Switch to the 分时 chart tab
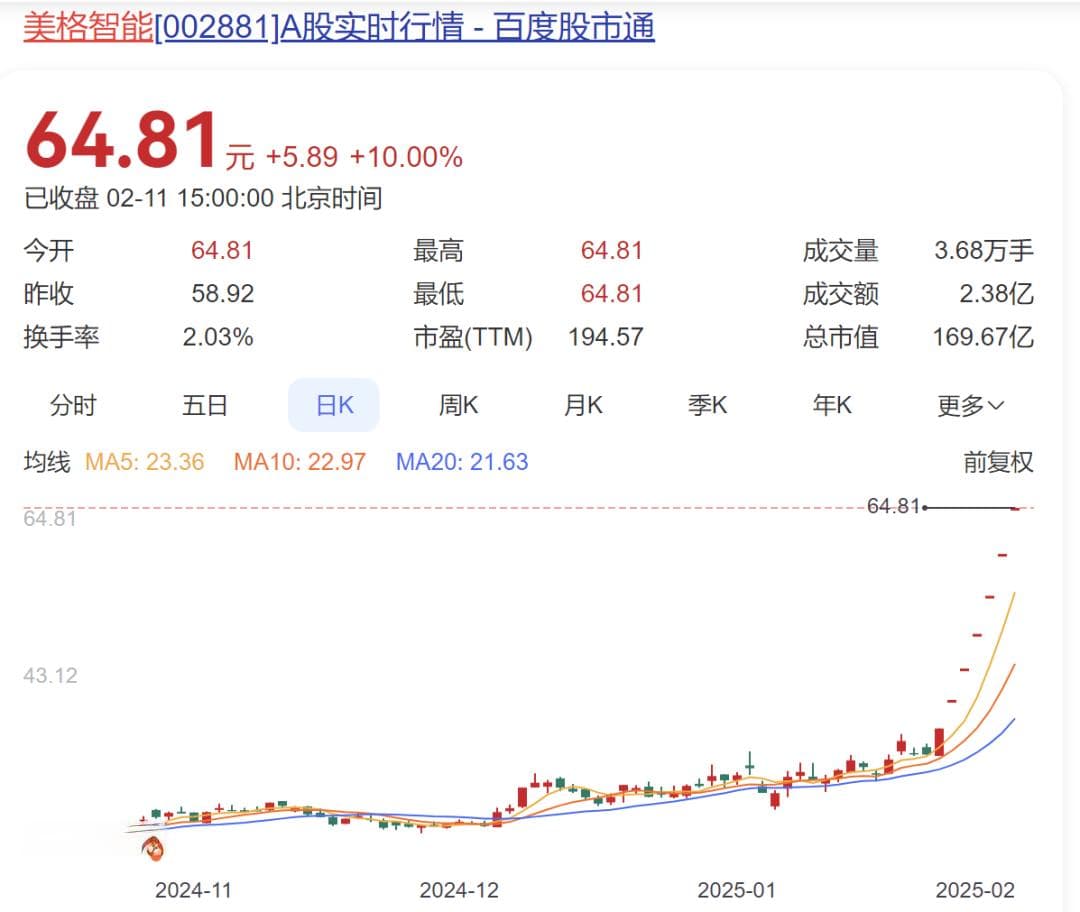Image resolution: width=1080 pixels, height=912 pixels. pyautogui.click(x=72, y=405)
